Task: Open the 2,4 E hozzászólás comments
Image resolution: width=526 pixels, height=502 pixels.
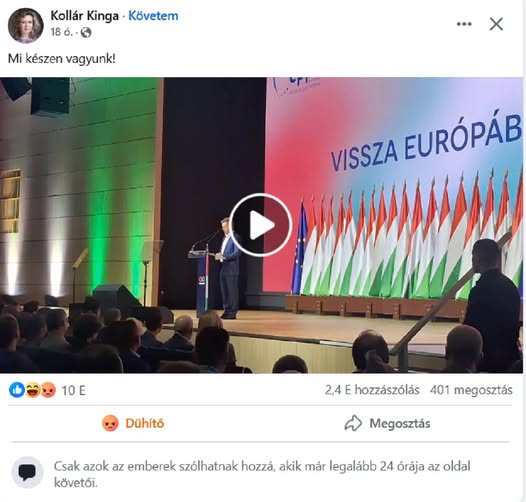Action: pos(372,390)
